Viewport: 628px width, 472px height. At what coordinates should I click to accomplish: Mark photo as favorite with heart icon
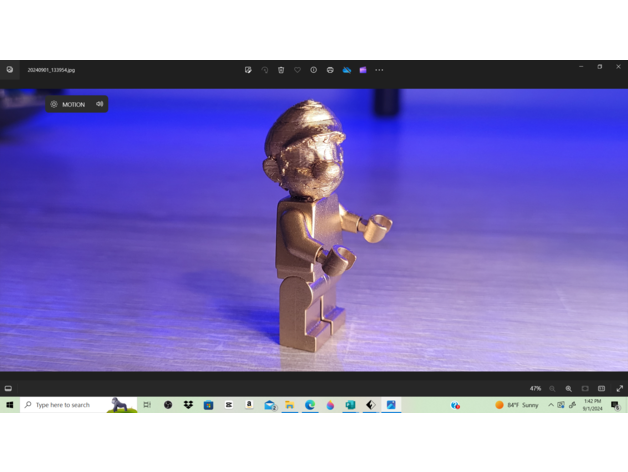pos(297,70)
